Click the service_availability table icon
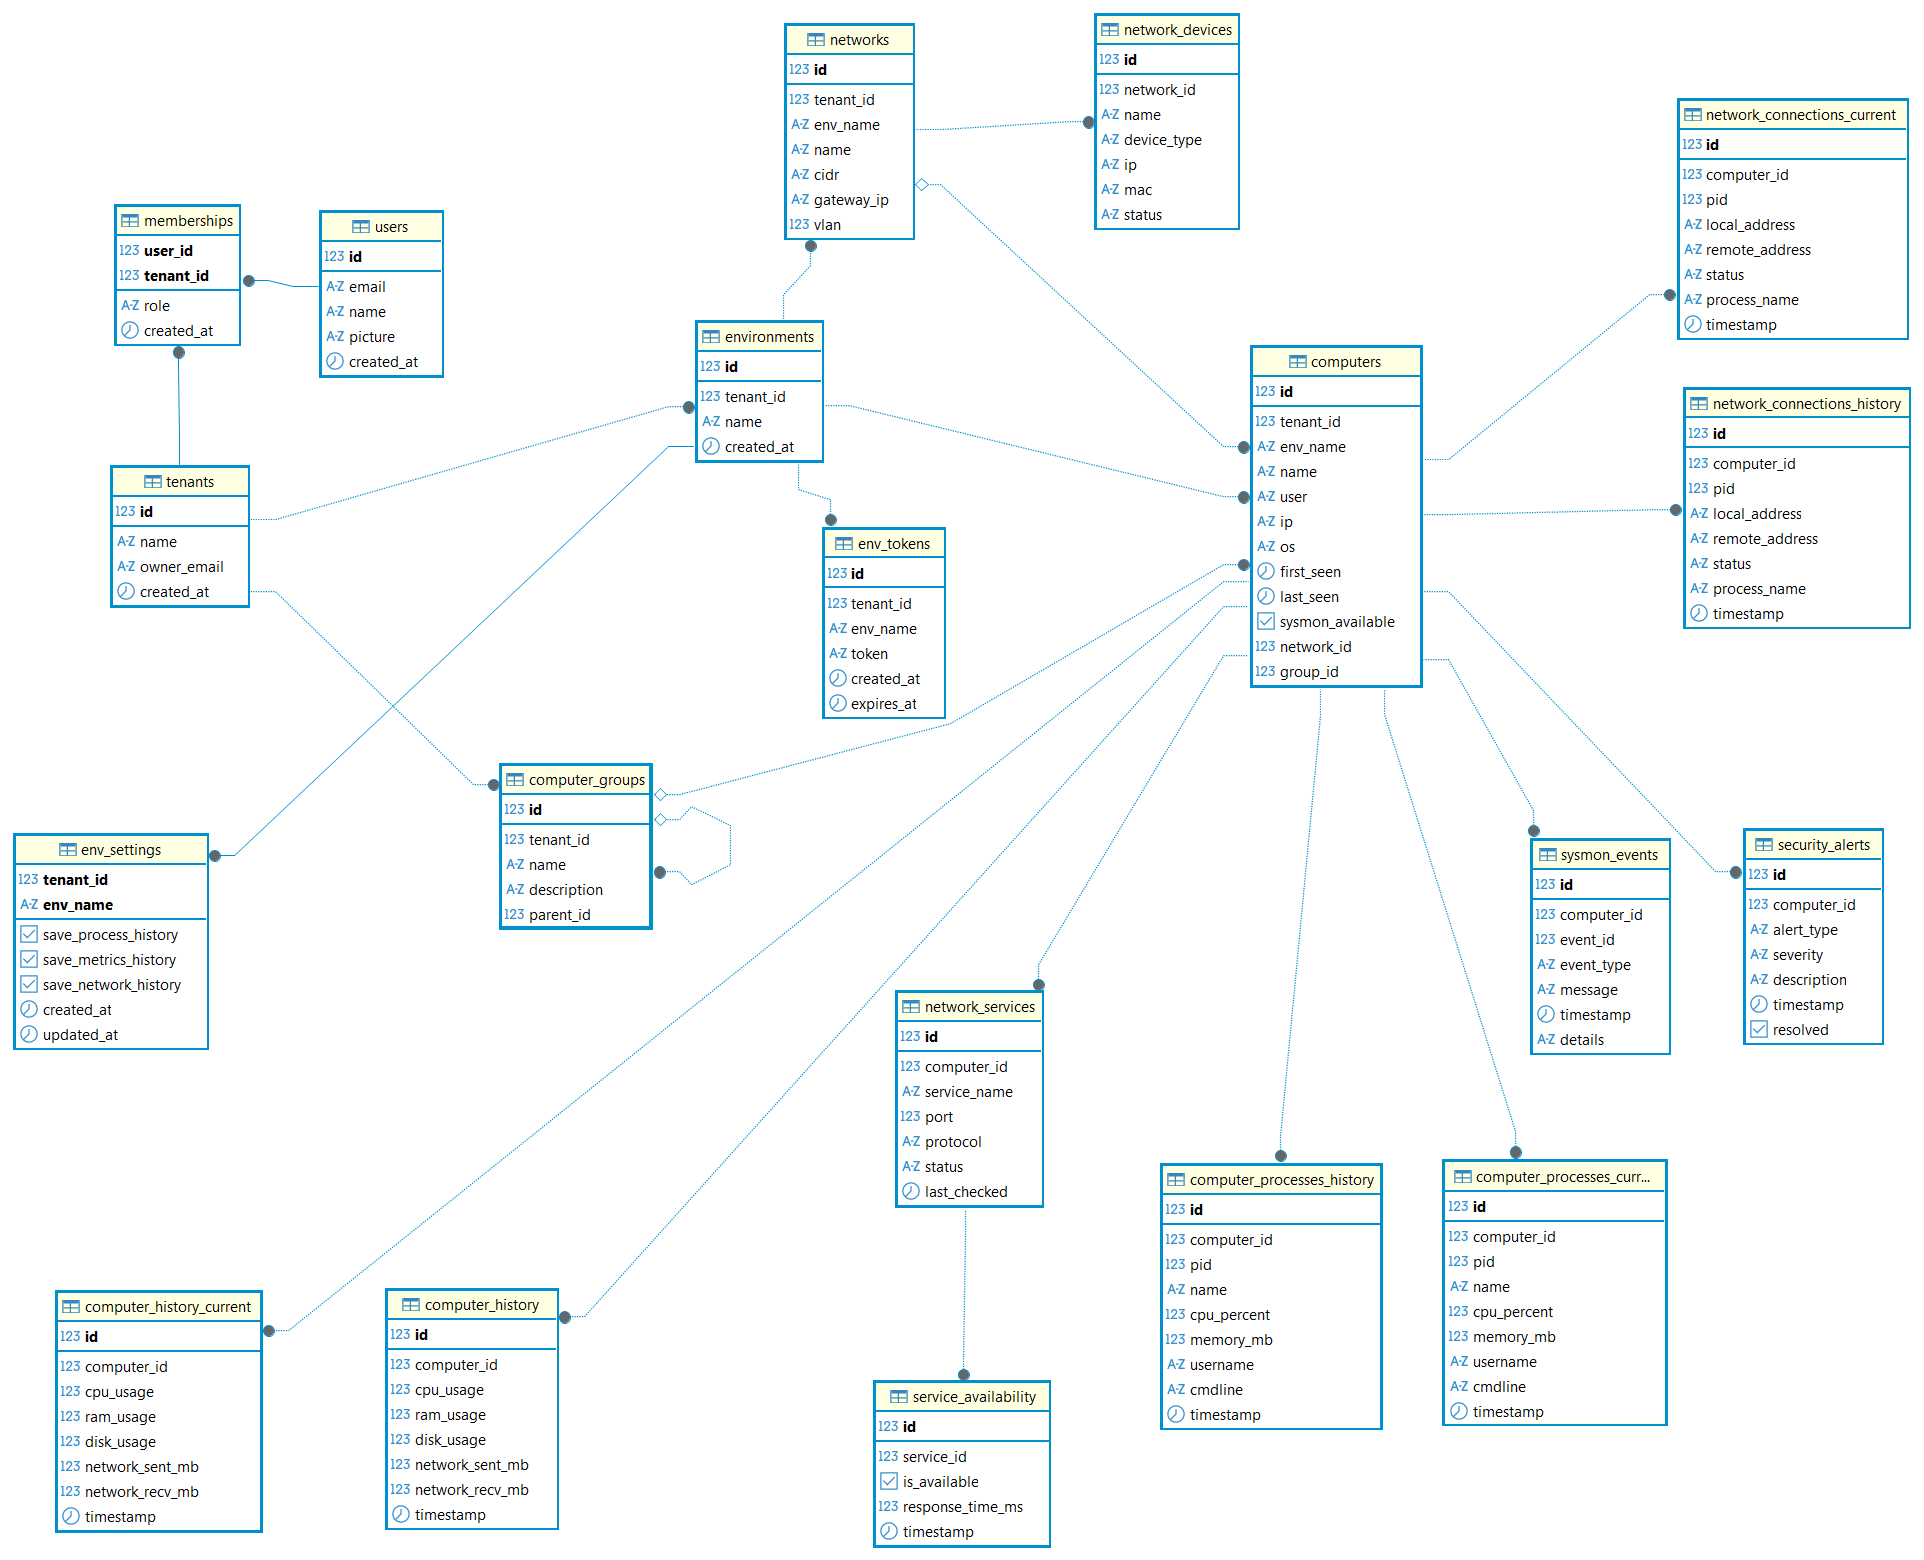Viewport: 1924px width, 1560px height. click(899, 1397)
